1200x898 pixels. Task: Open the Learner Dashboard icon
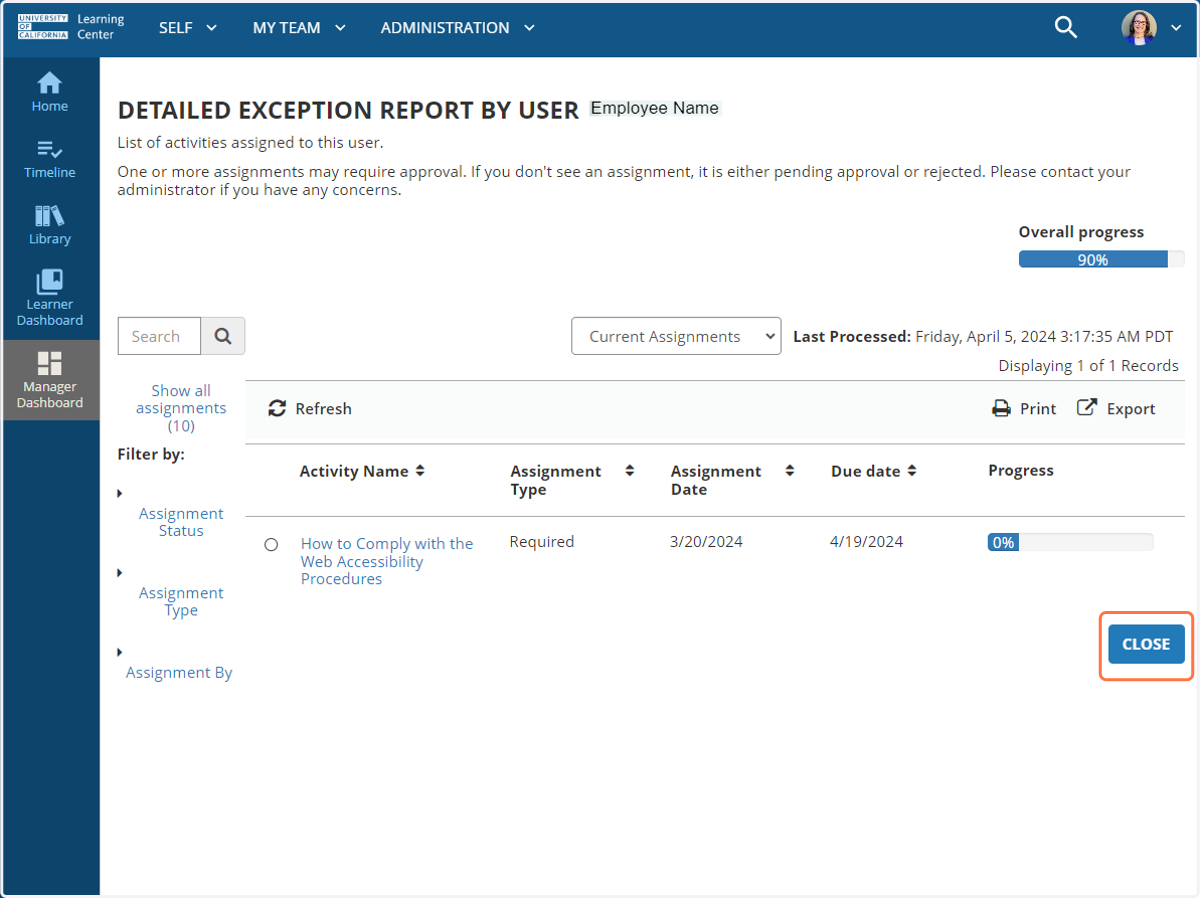[x=50, y=298]
